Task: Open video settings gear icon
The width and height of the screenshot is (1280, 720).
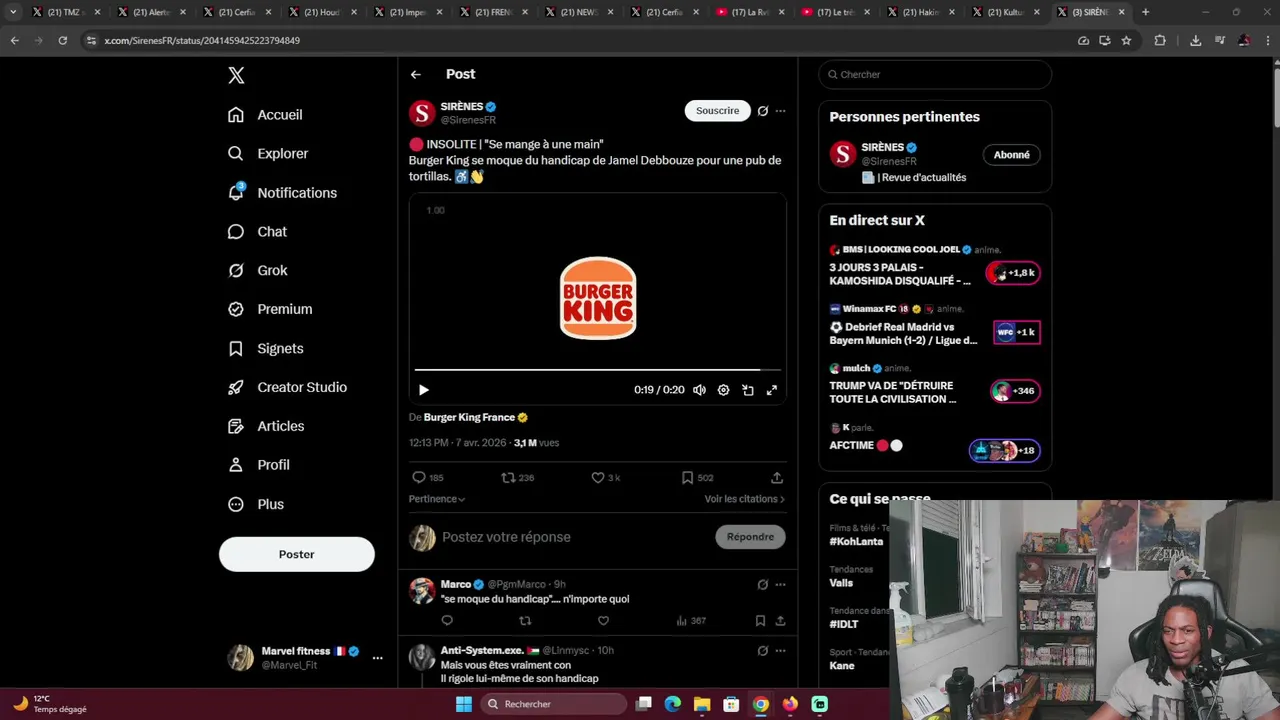Action: tap(723, 390)
